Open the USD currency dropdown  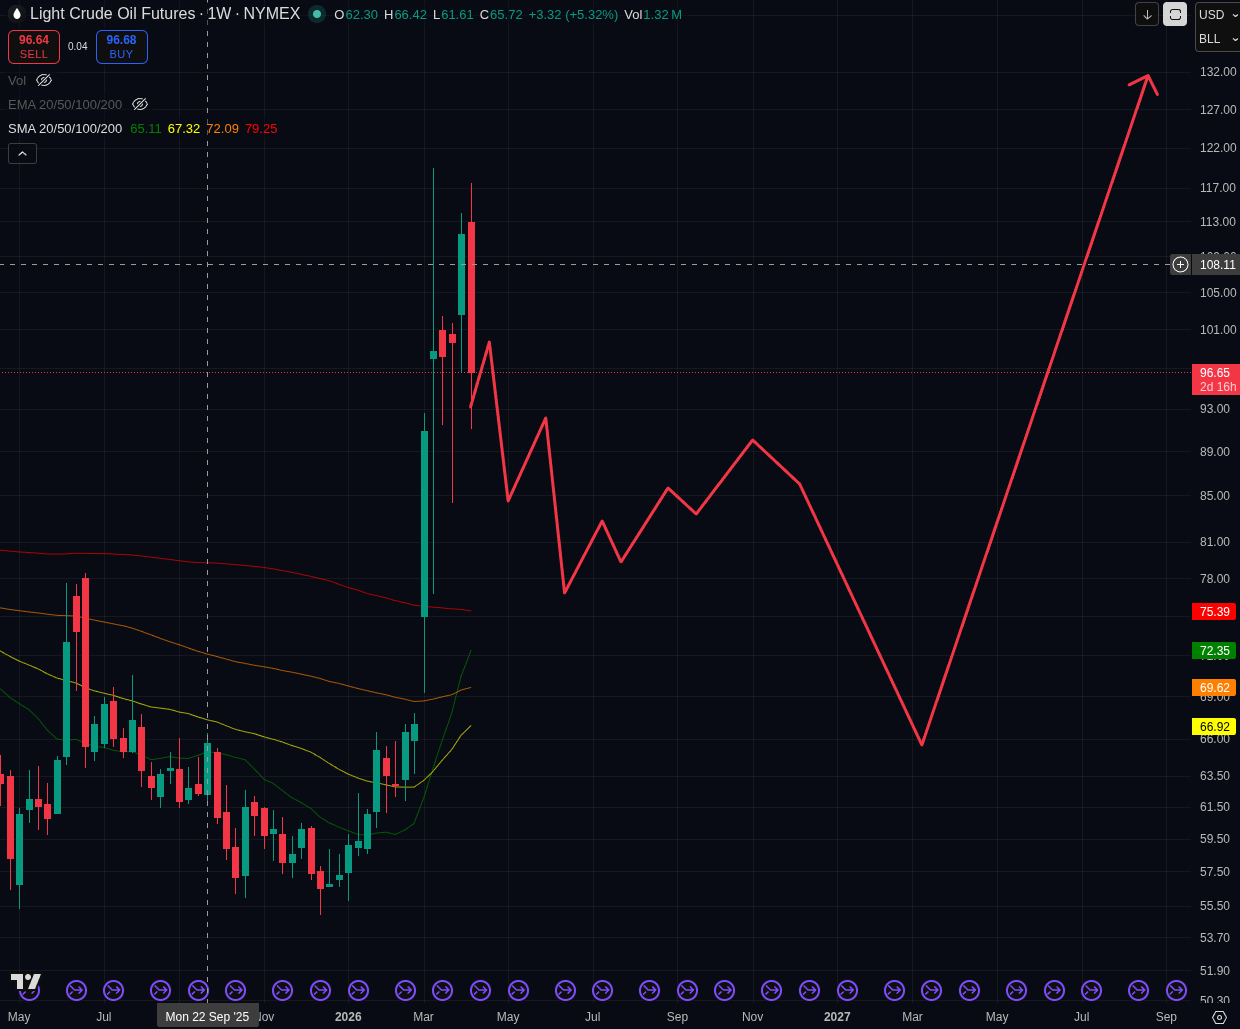[x=1218, y=15]
